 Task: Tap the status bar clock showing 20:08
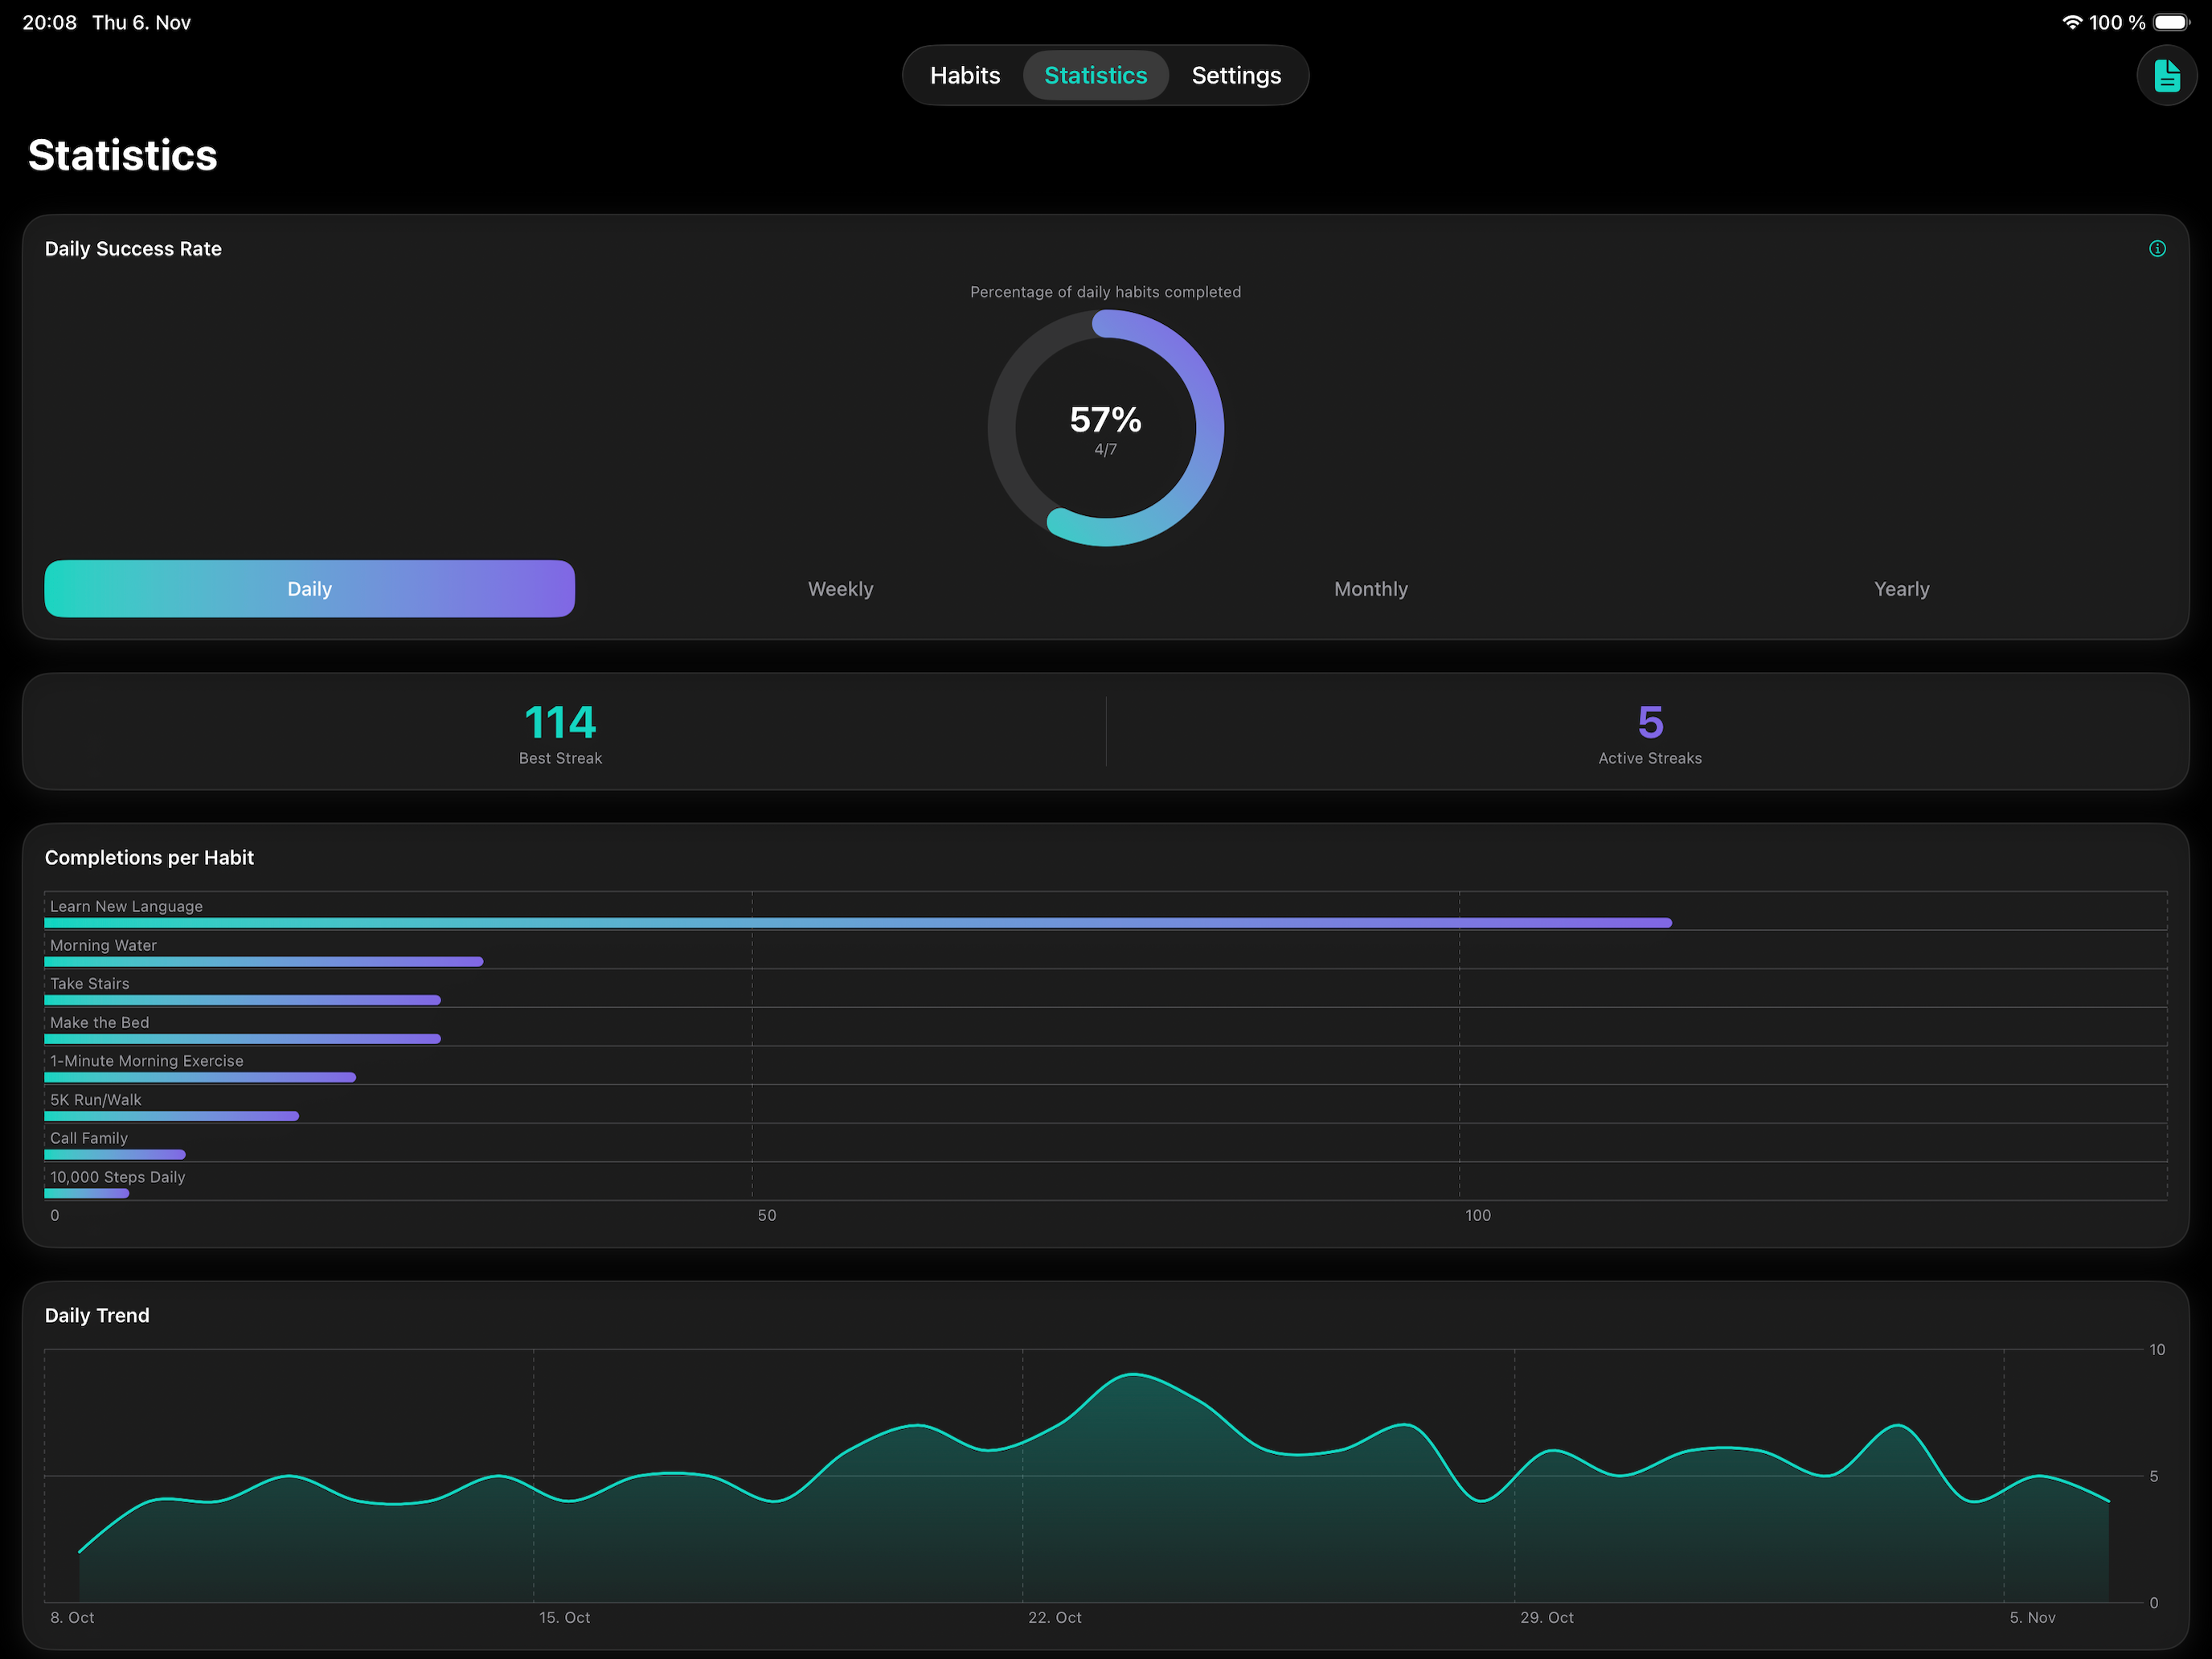pyautogui.click(x=50, y=22)
